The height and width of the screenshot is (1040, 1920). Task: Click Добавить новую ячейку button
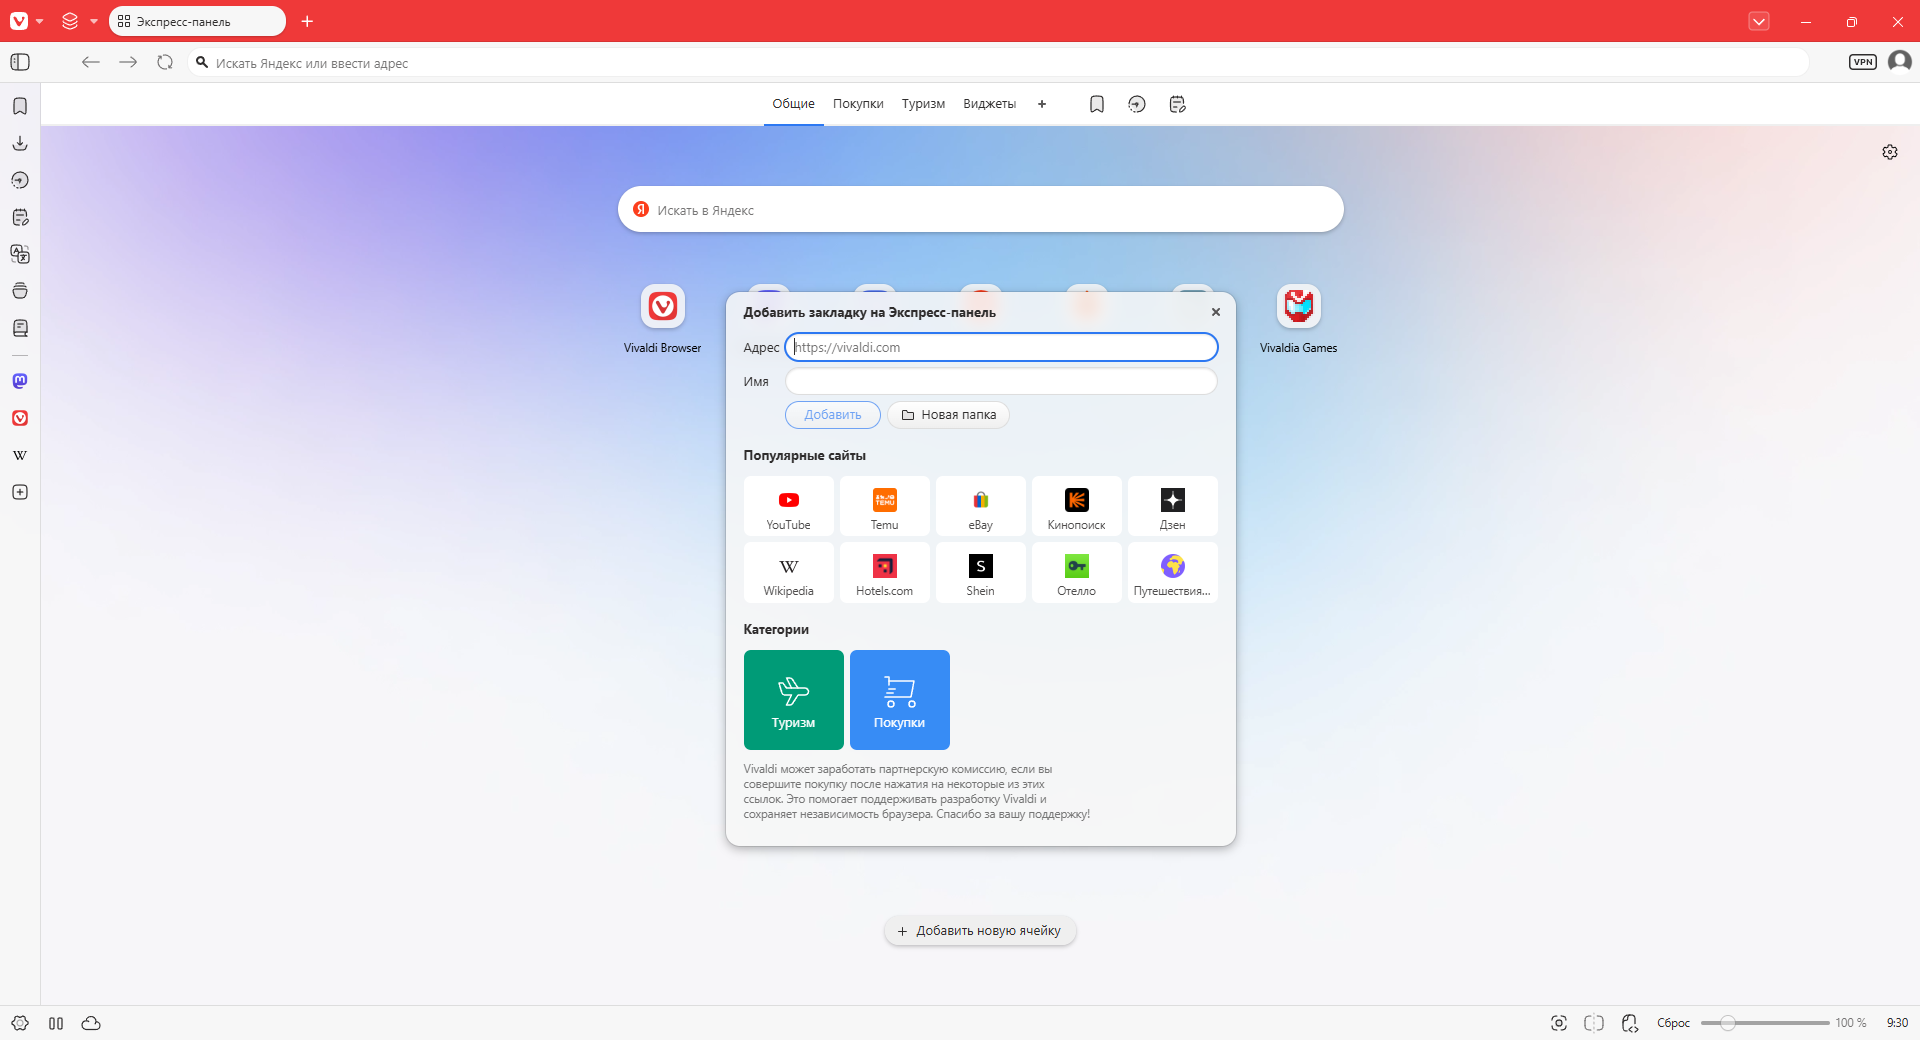click(x=980, y=931)
